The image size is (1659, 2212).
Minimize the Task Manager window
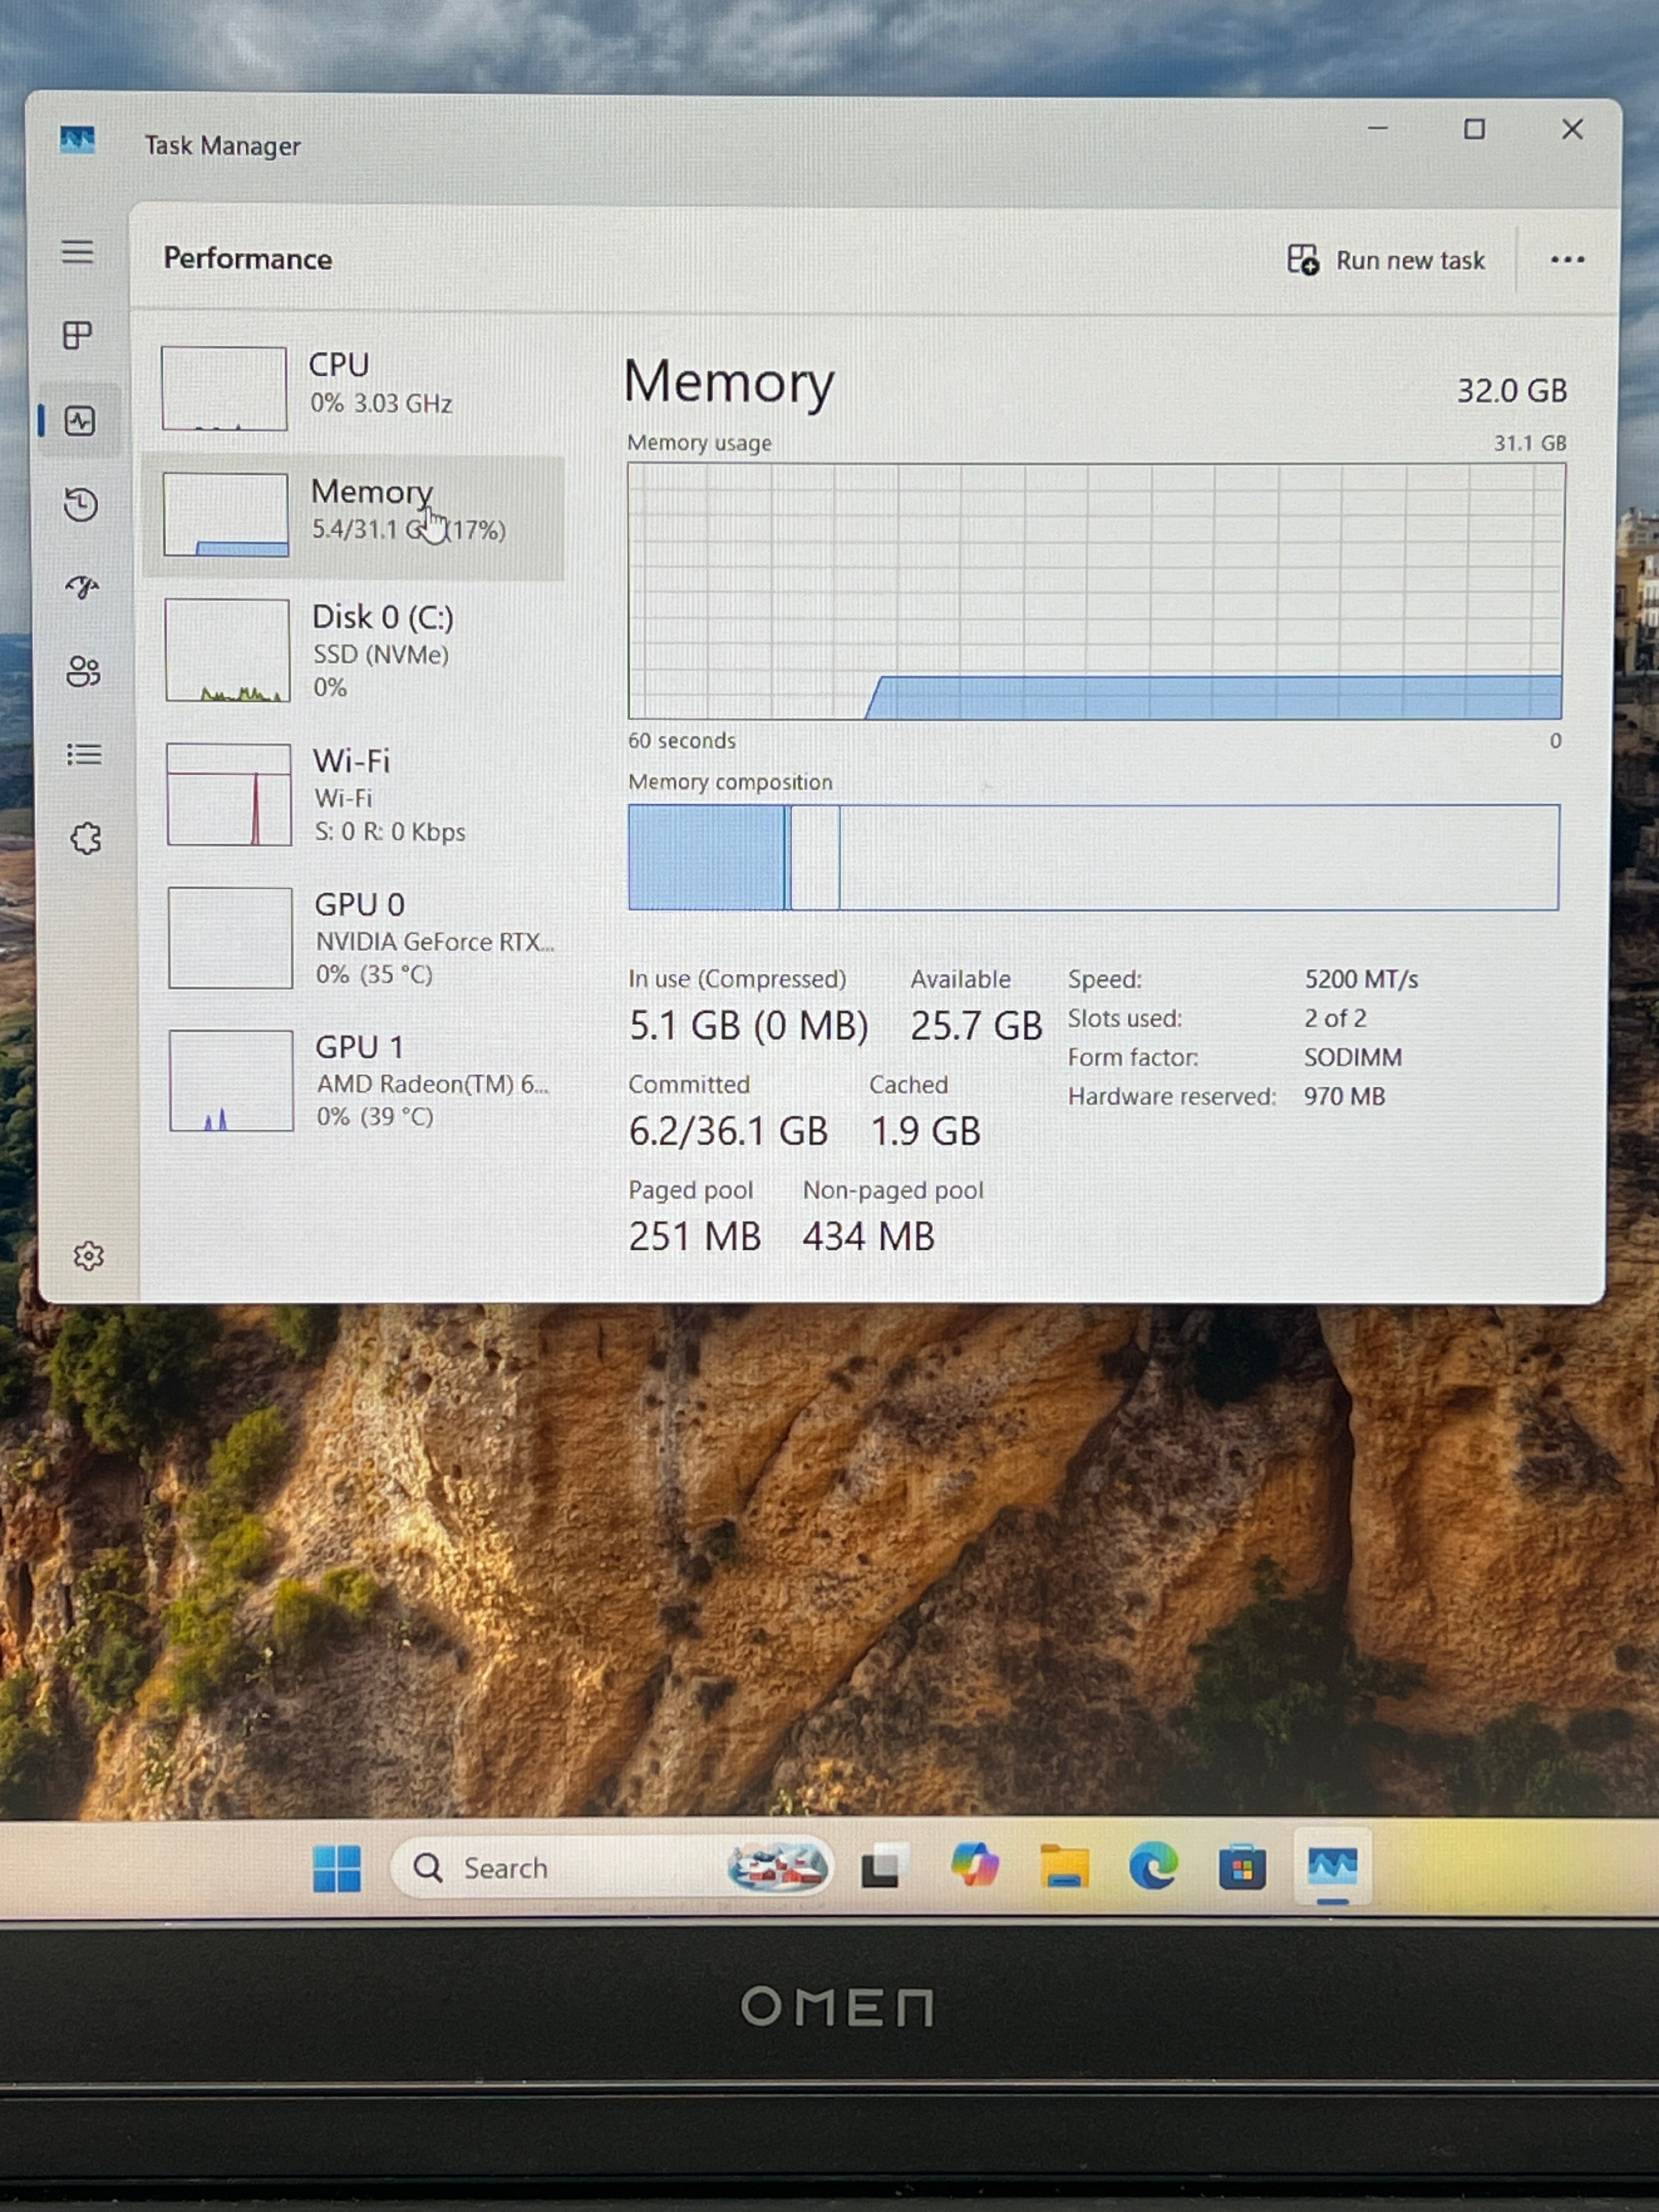point(1378,128)
